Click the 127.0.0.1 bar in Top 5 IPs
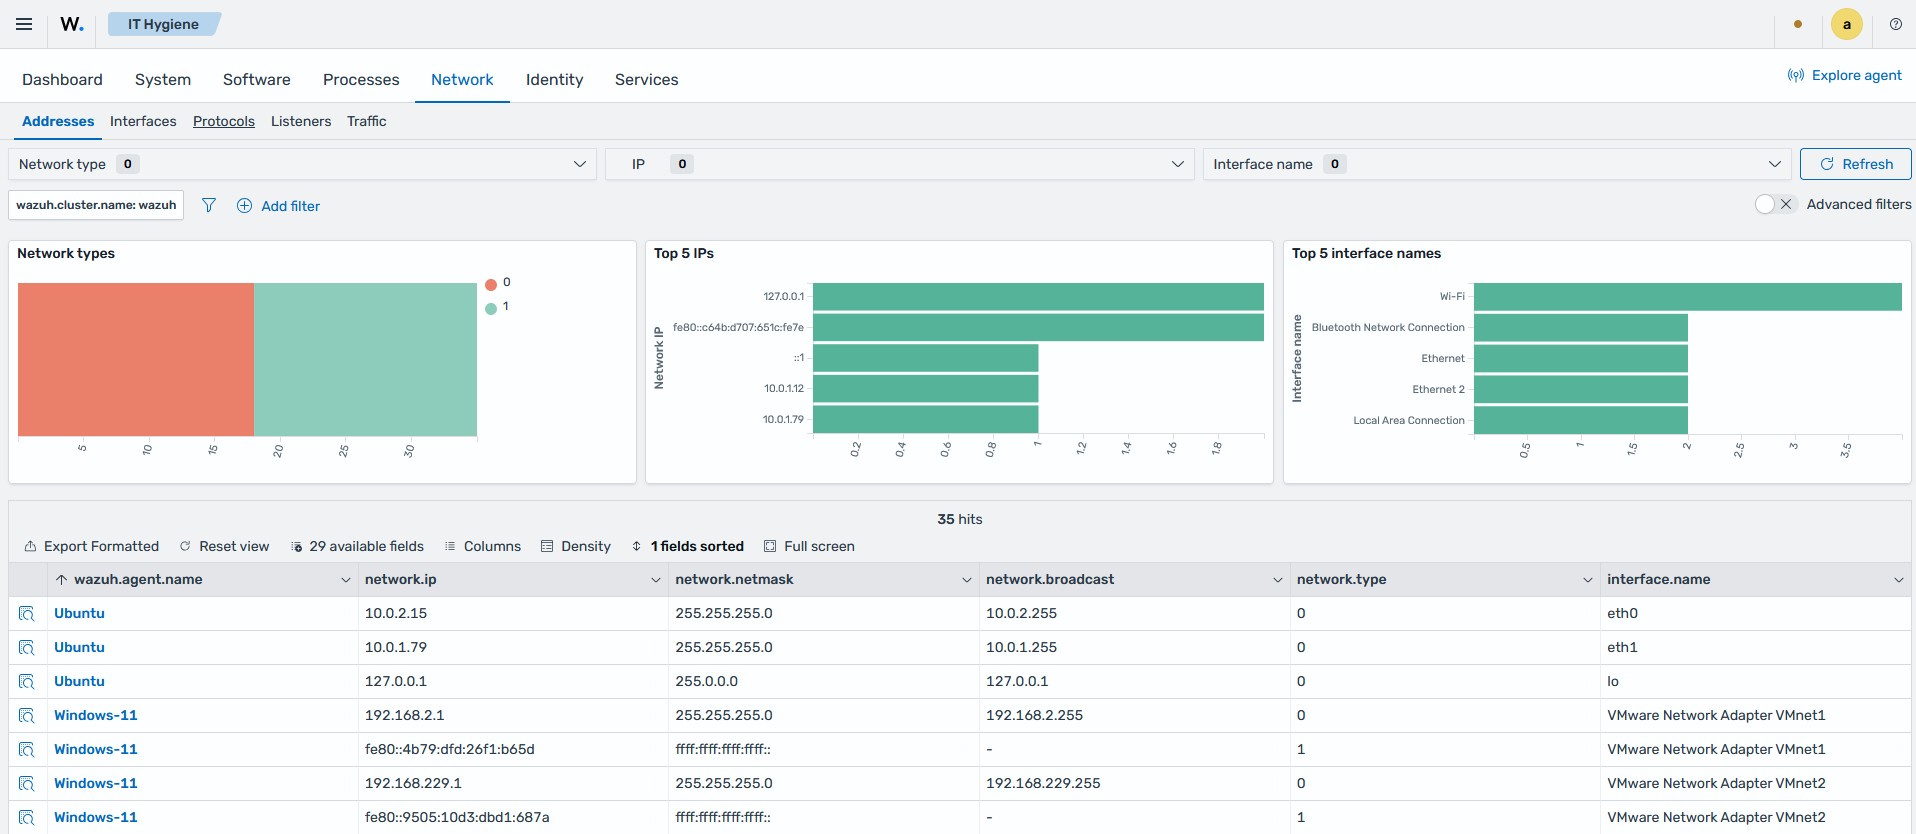The height and width of the screenshot is (834, 1916). (x=1038, y=297)
